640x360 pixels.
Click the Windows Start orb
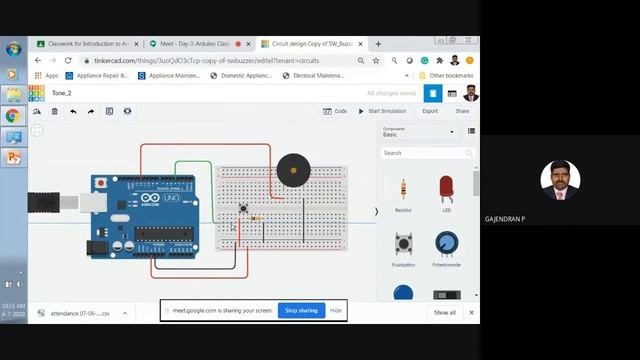coord(13,49)
